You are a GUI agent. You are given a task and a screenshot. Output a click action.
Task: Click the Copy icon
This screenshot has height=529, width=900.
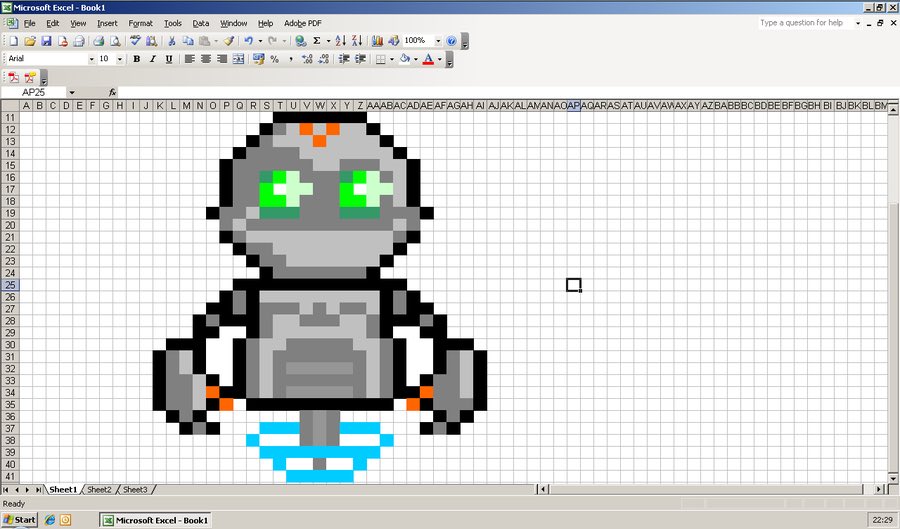(x=188, y=41)
